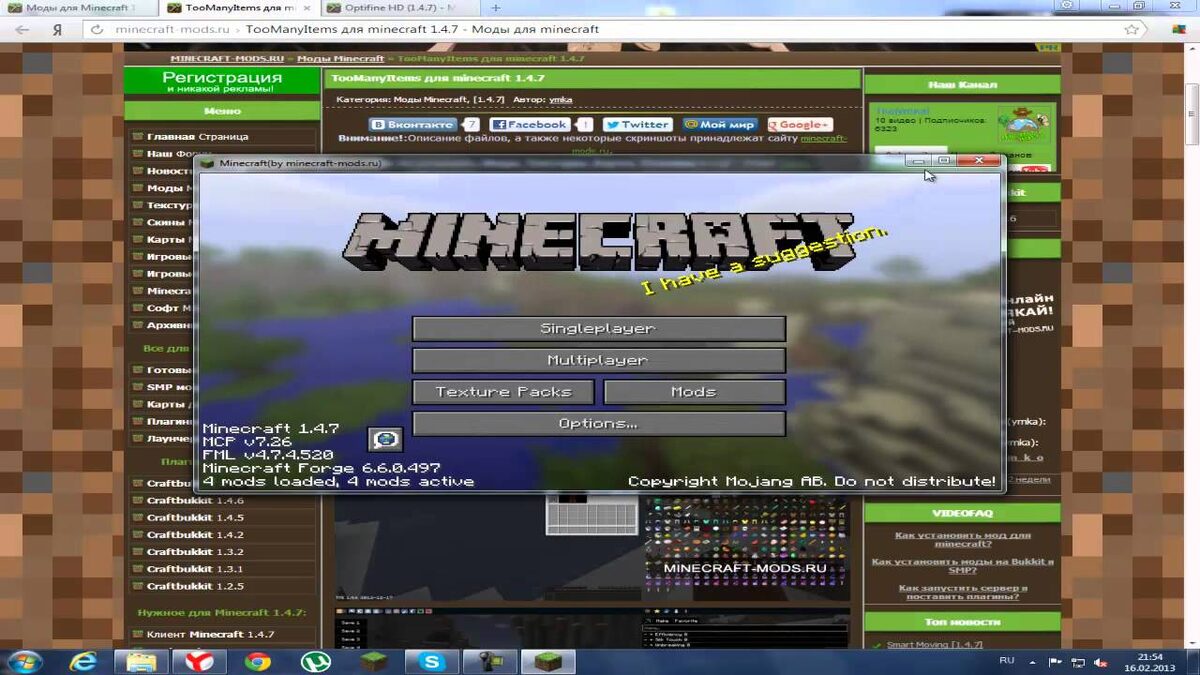Click the browser back arrow
Viewport: 1200px width, 675px height.
[21, 29]
